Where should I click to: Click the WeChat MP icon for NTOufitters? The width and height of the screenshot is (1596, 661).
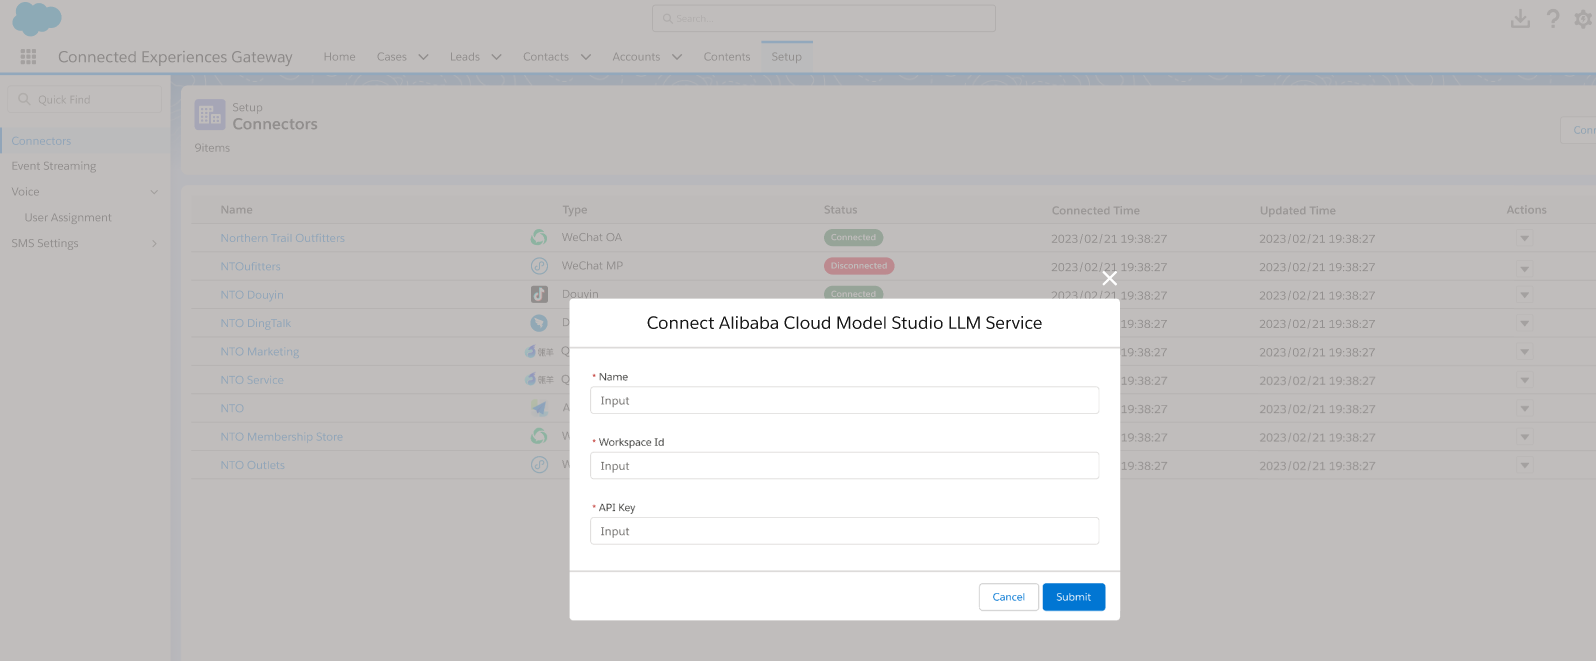tap(539, 266)
